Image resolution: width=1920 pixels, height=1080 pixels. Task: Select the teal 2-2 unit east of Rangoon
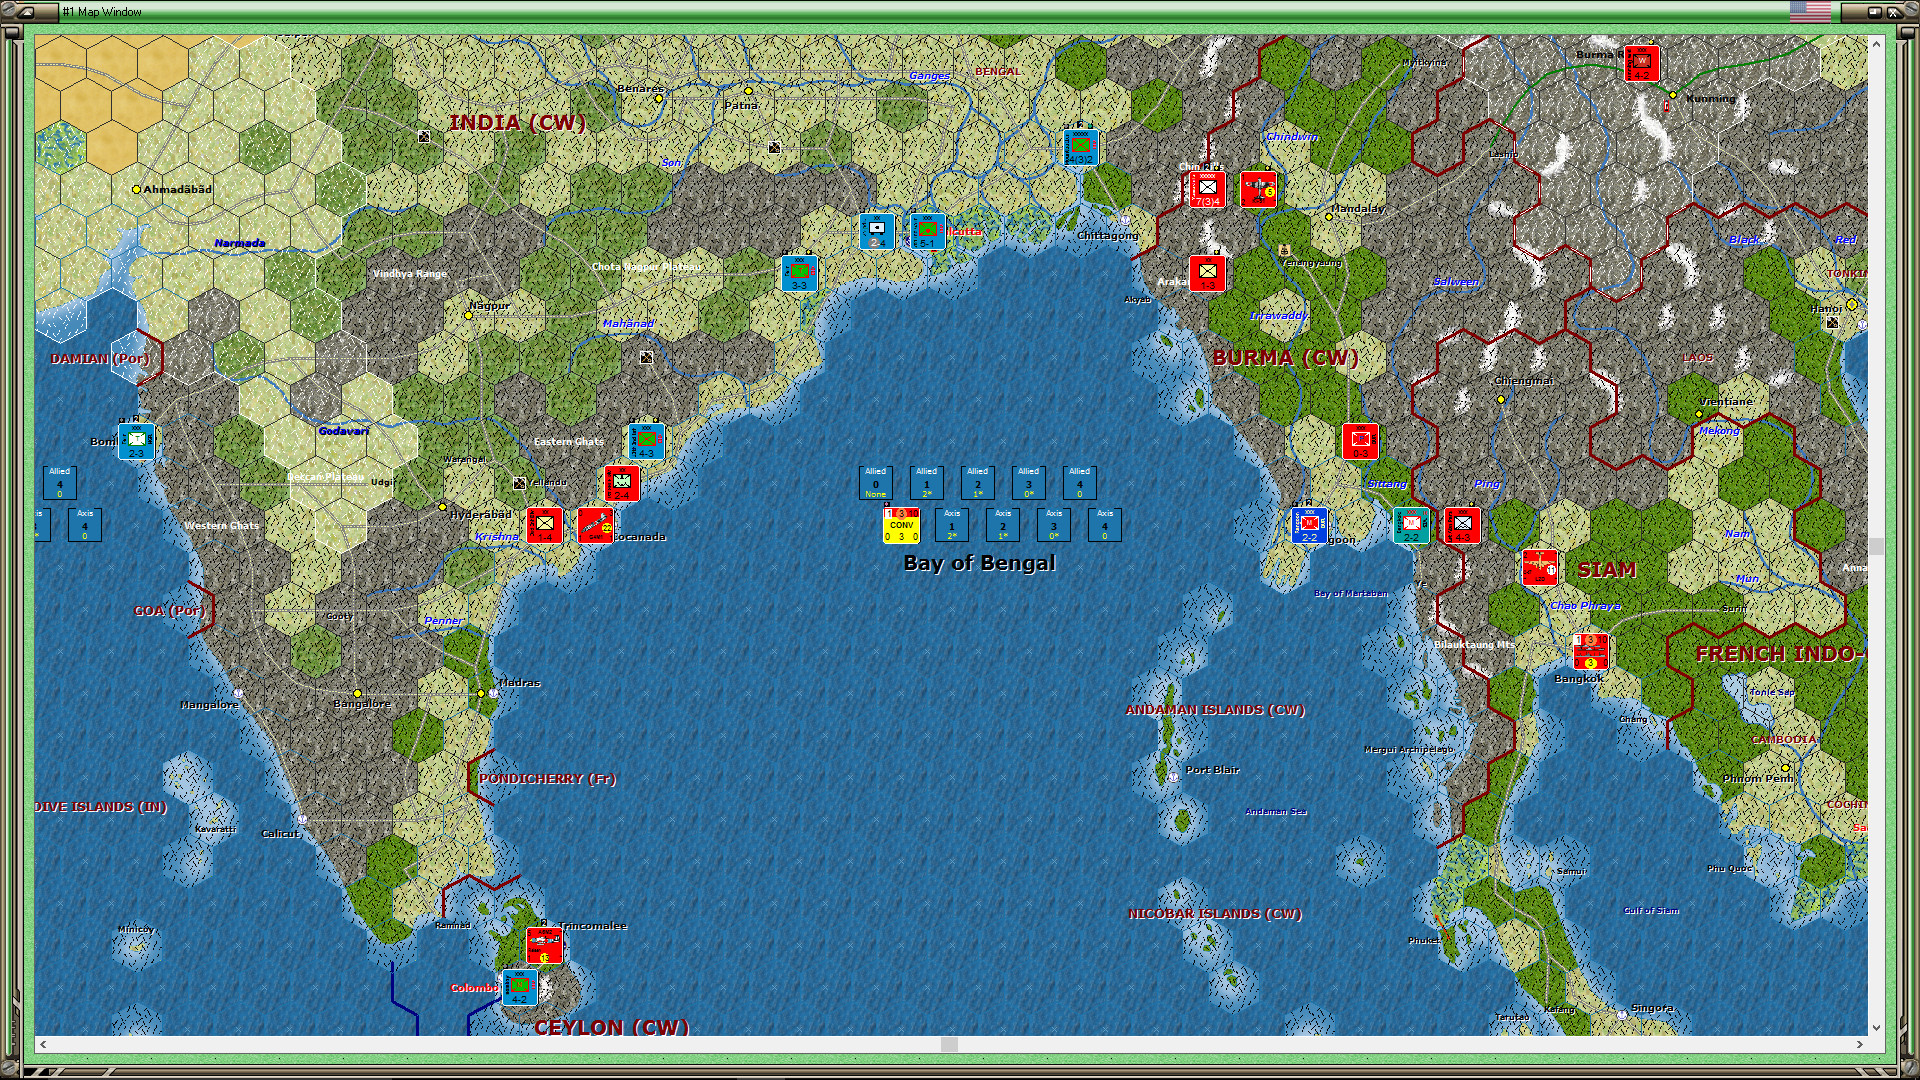point(1412,525)
